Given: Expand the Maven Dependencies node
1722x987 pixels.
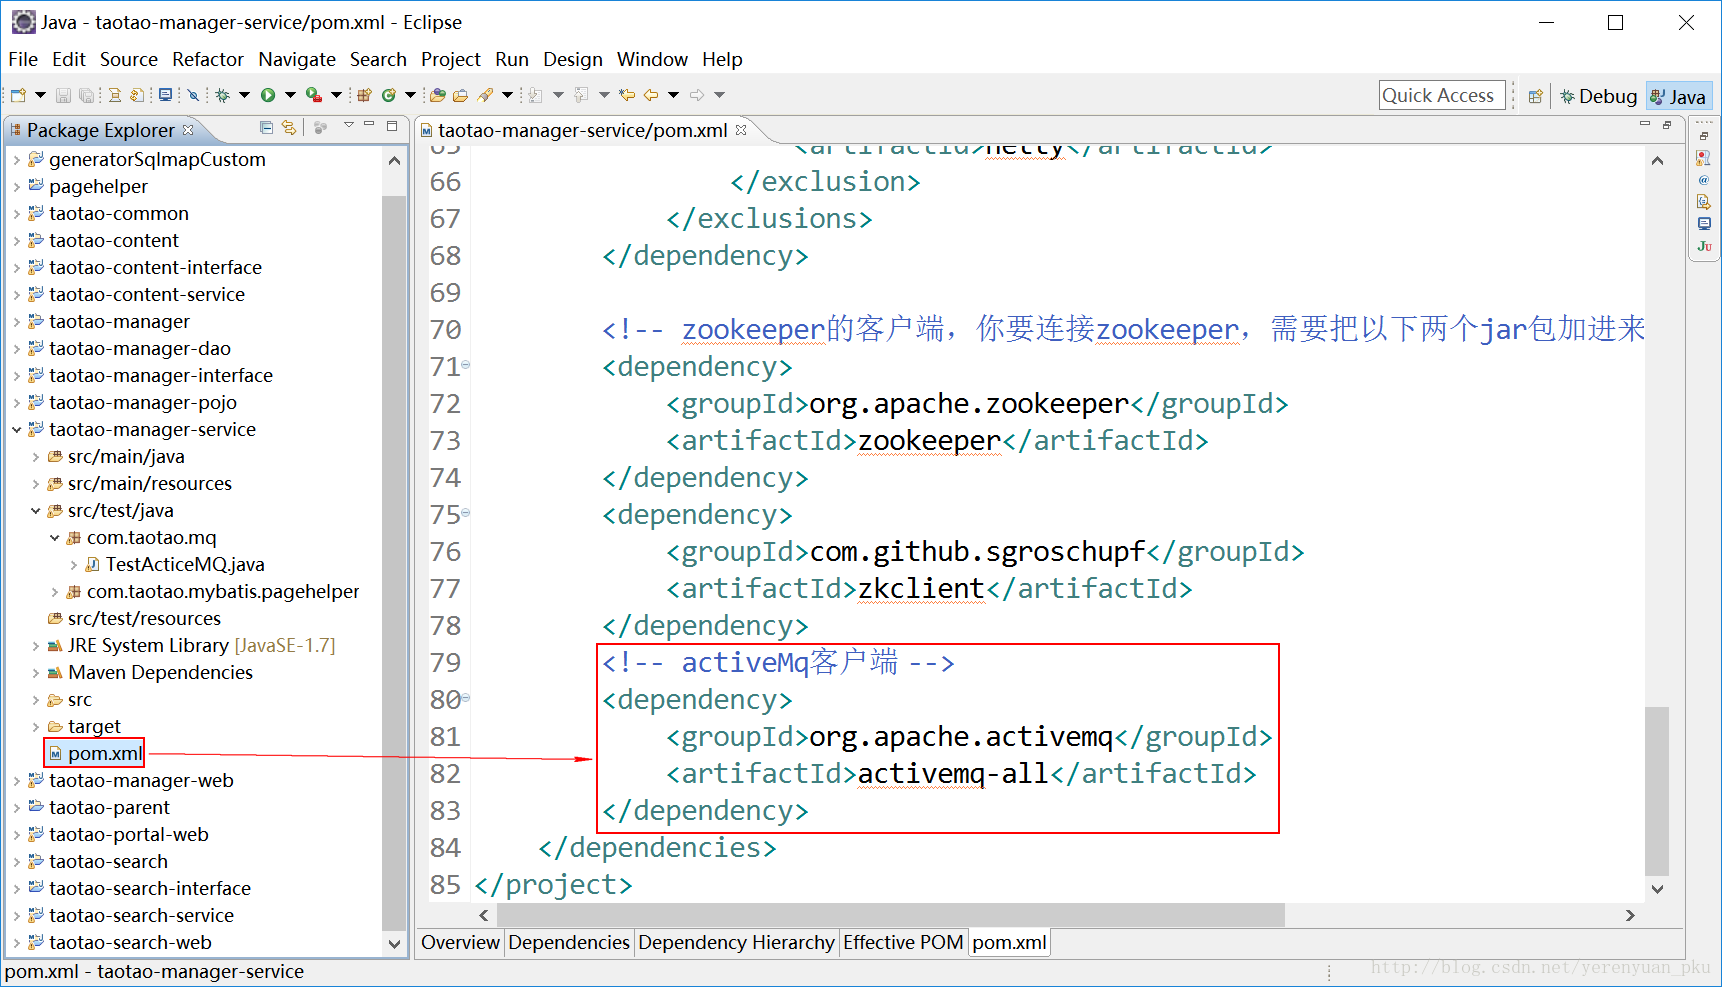Looking at the screenshot, I should (x=35, y=672).
